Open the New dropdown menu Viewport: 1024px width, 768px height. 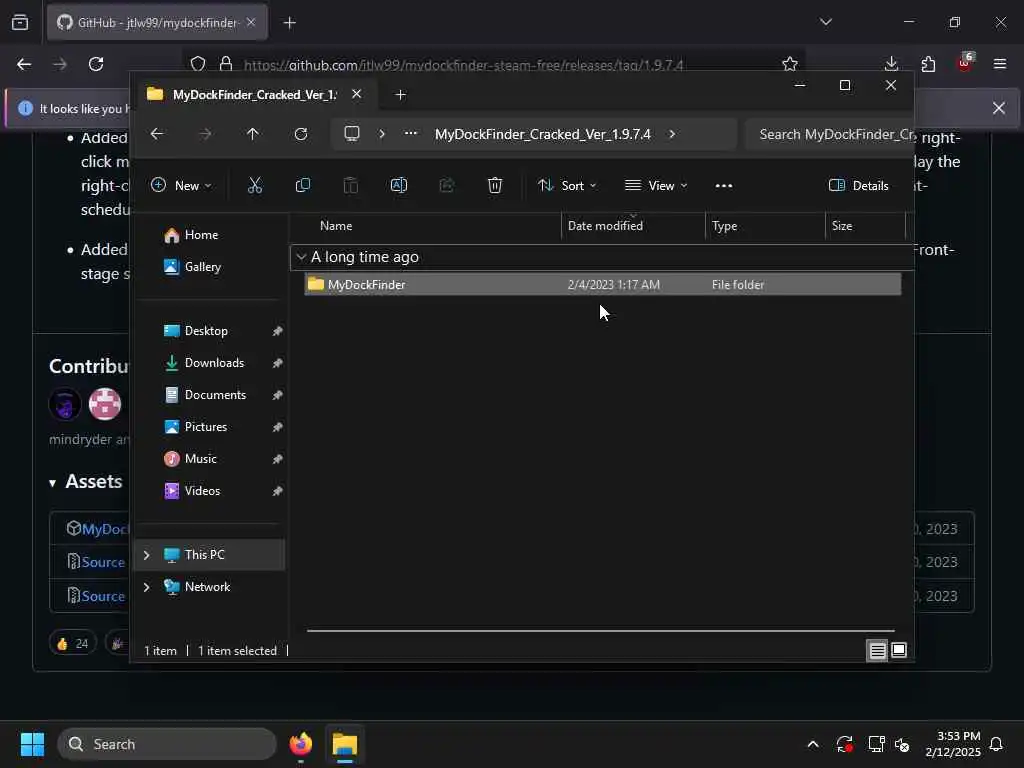point(181,185)
